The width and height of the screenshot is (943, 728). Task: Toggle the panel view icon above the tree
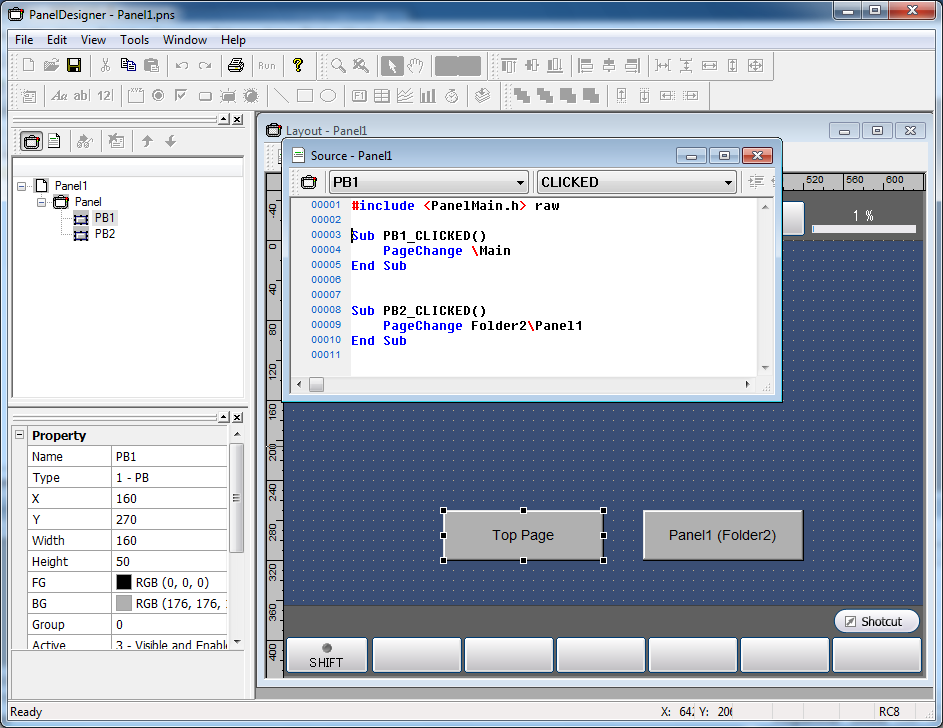pos(32,141)
